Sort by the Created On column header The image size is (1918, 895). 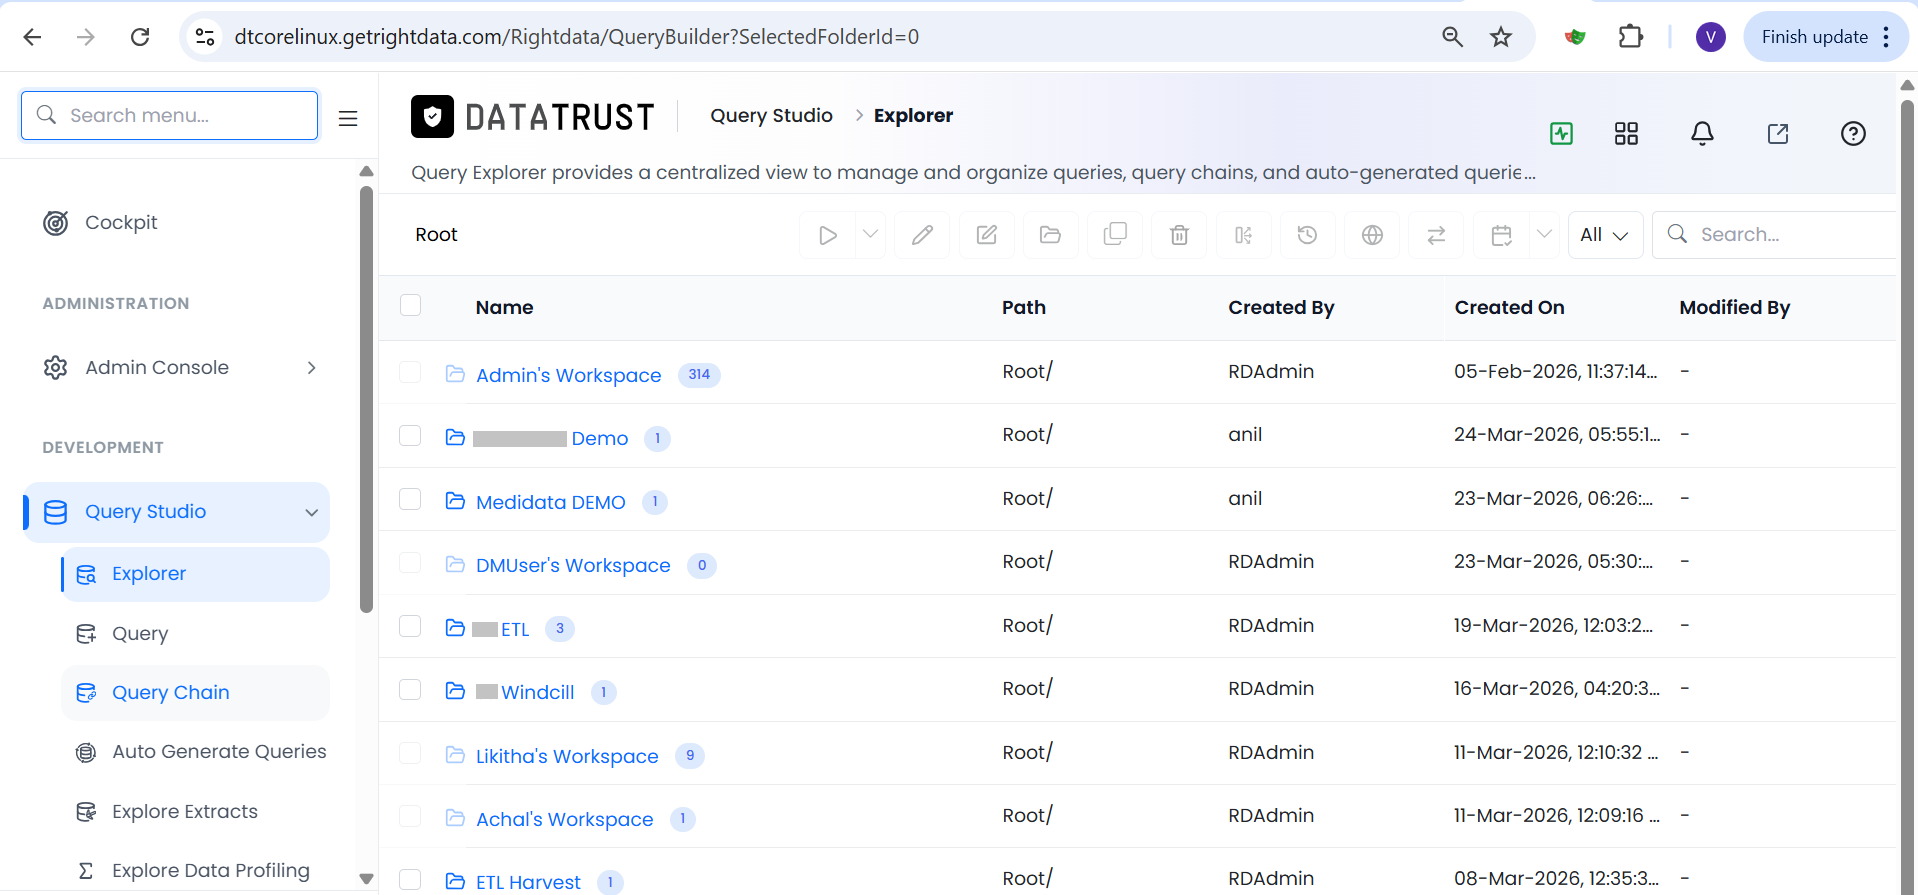coord(1509,308)
